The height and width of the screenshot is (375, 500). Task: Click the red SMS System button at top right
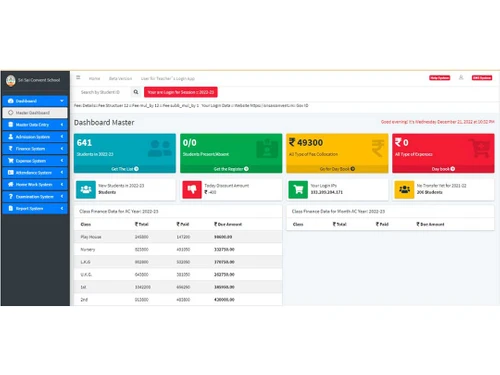coord(482,78)
